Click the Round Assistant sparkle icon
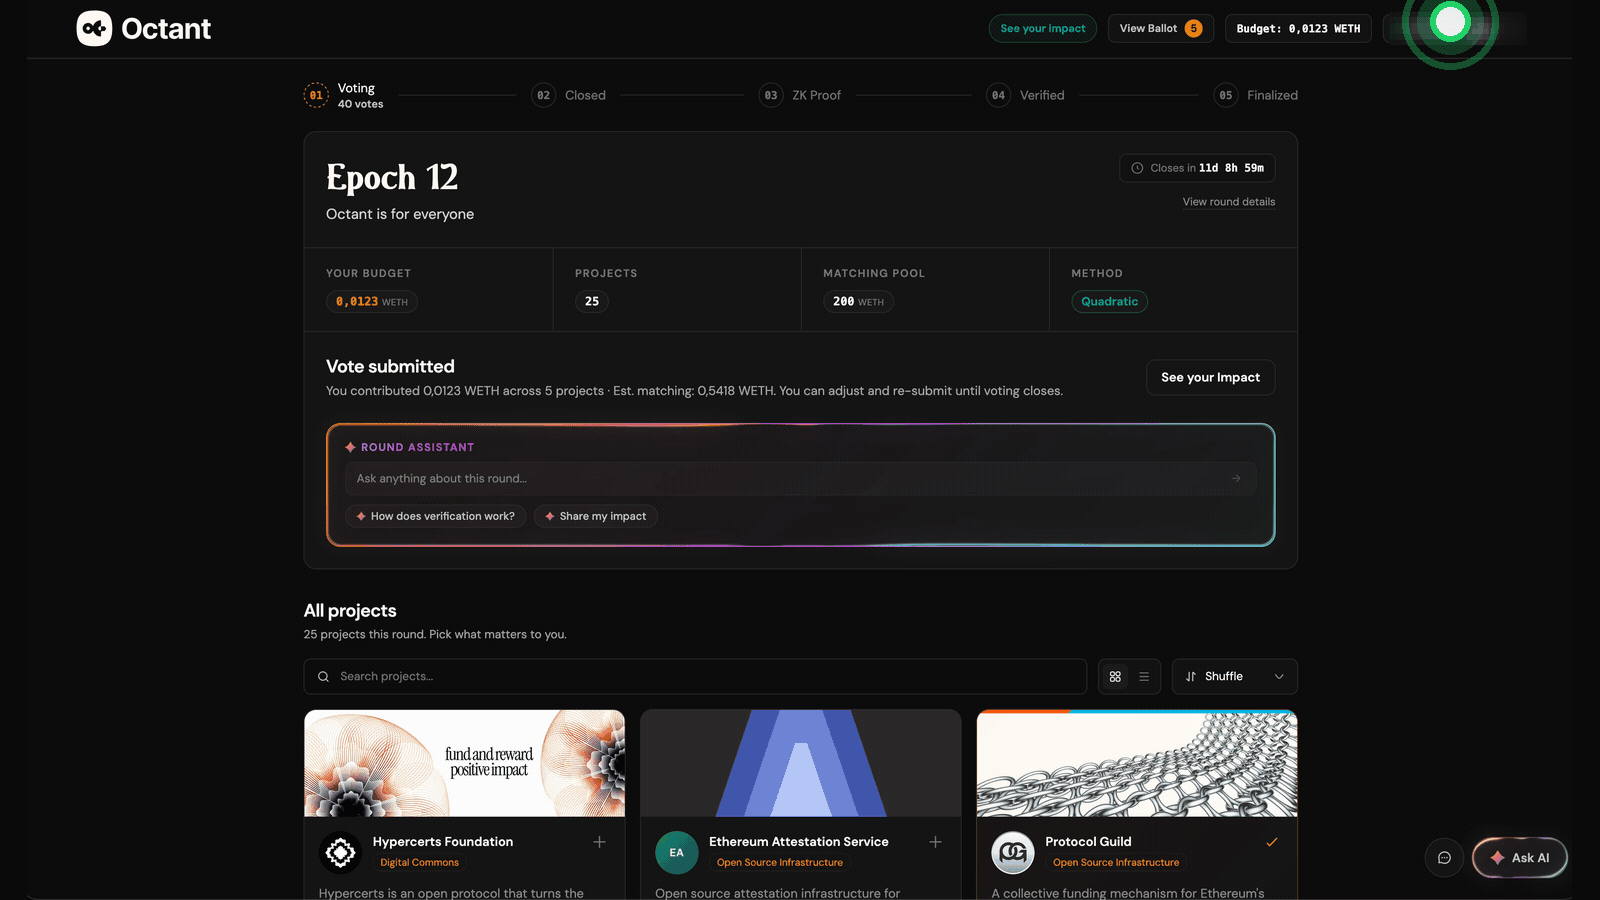The height and width of the screenshot is (900, 1600). pos(350,447)
